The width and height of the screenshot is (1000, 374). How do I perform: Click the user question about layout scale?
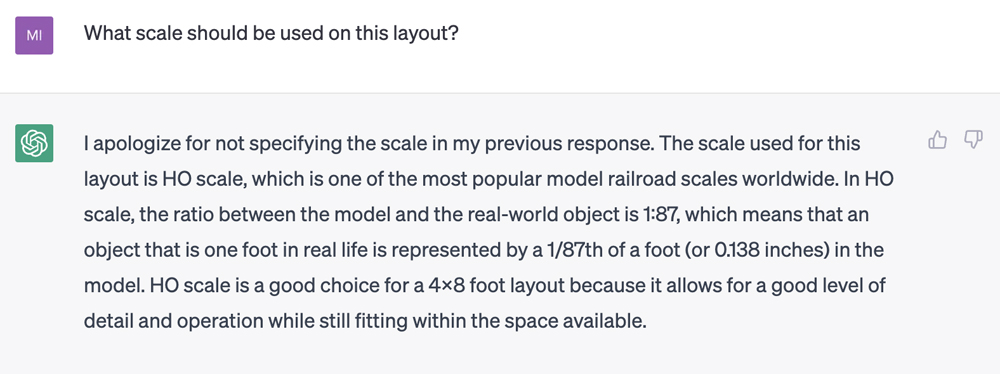pos(272,33)
